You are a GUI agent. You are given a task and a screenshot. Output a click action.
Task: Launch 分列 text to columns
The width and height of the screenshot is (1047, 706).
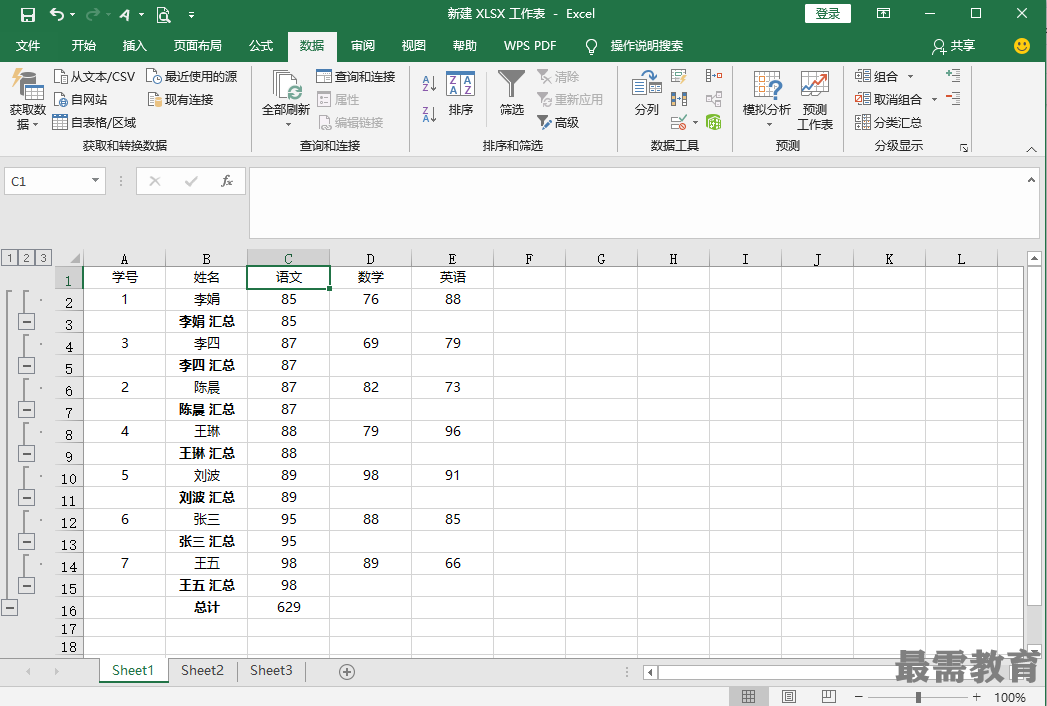(x=646, y=93)
